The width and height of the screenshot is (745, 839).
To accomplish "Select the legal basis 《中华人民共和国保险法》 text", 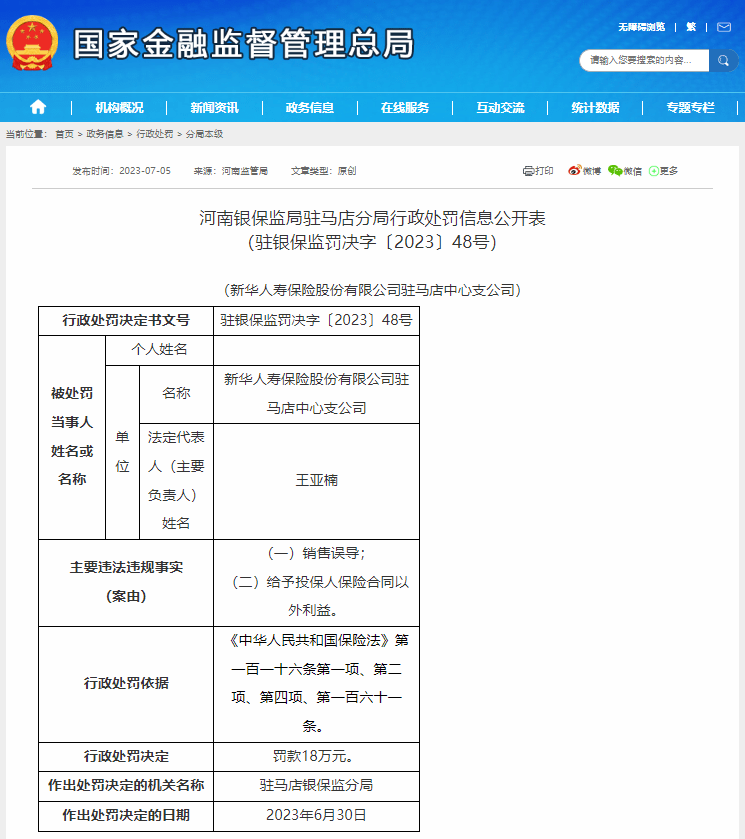I will 310,640.
